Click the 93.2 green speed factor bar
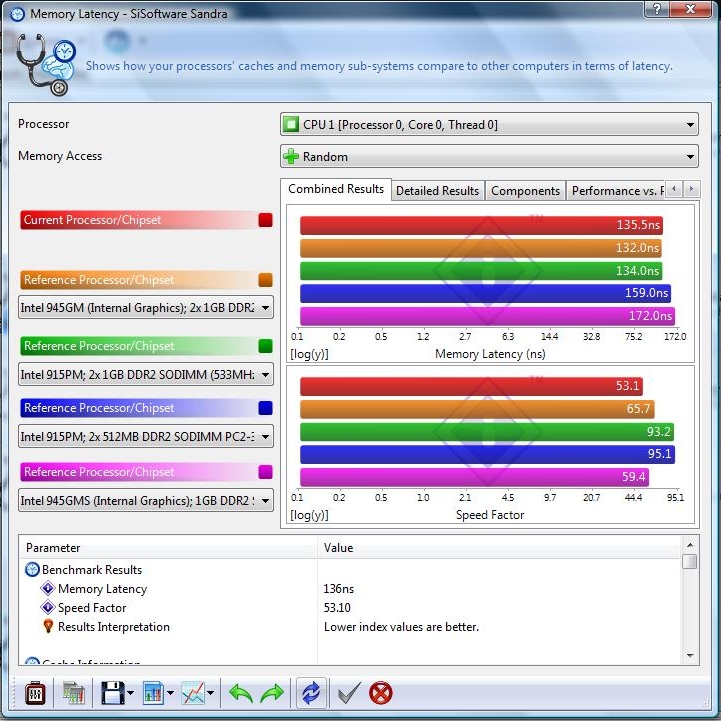The width and height of the screenshot is (721, 721). (487, 431)
